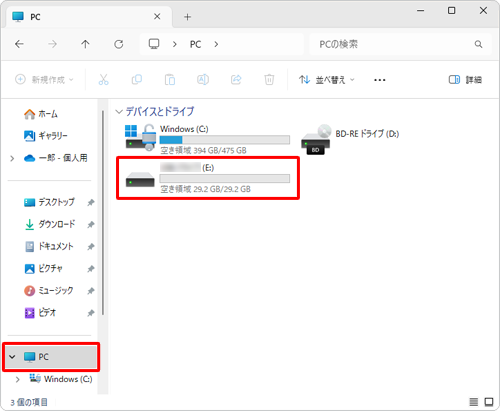Click chevron after PC in address bar
Image resolution: width=500 pixels, height=411 pixels.
click(x=216, y=44)
